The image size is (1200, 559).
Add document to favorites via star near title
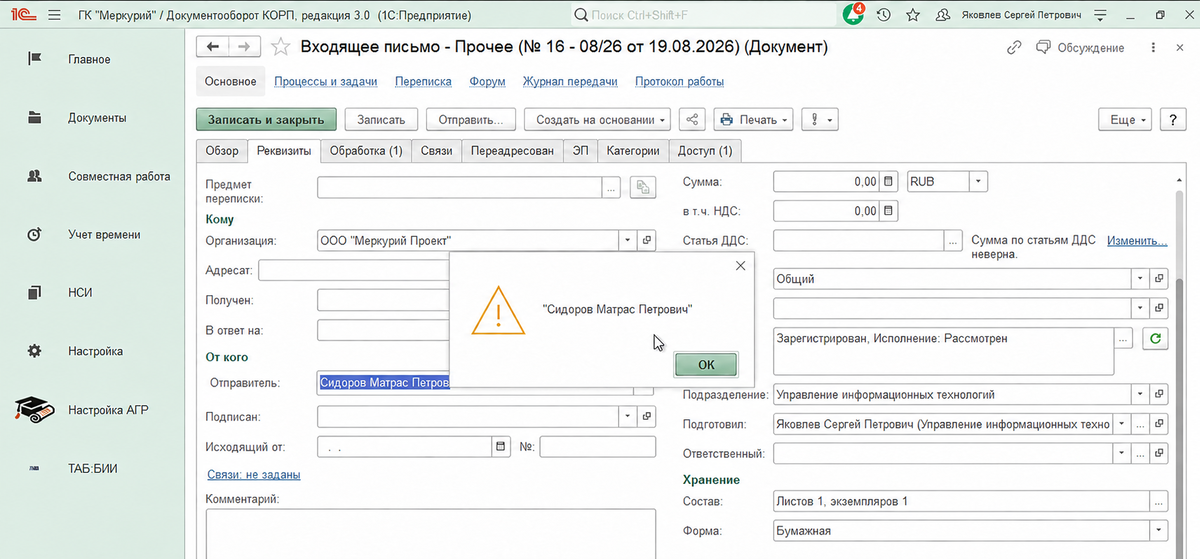coord(281,47)
